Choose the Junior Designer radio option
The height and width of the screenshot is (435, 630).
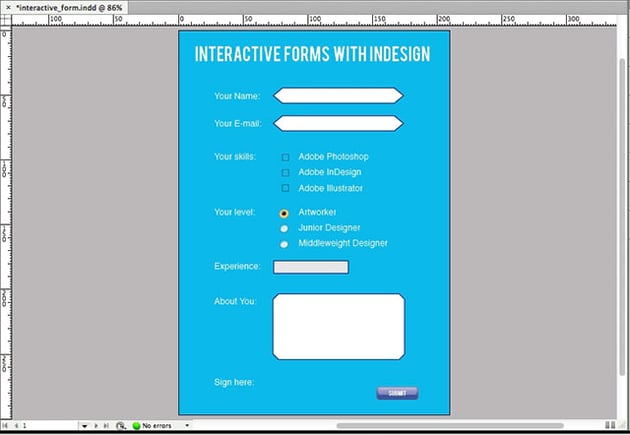[284, 228]
